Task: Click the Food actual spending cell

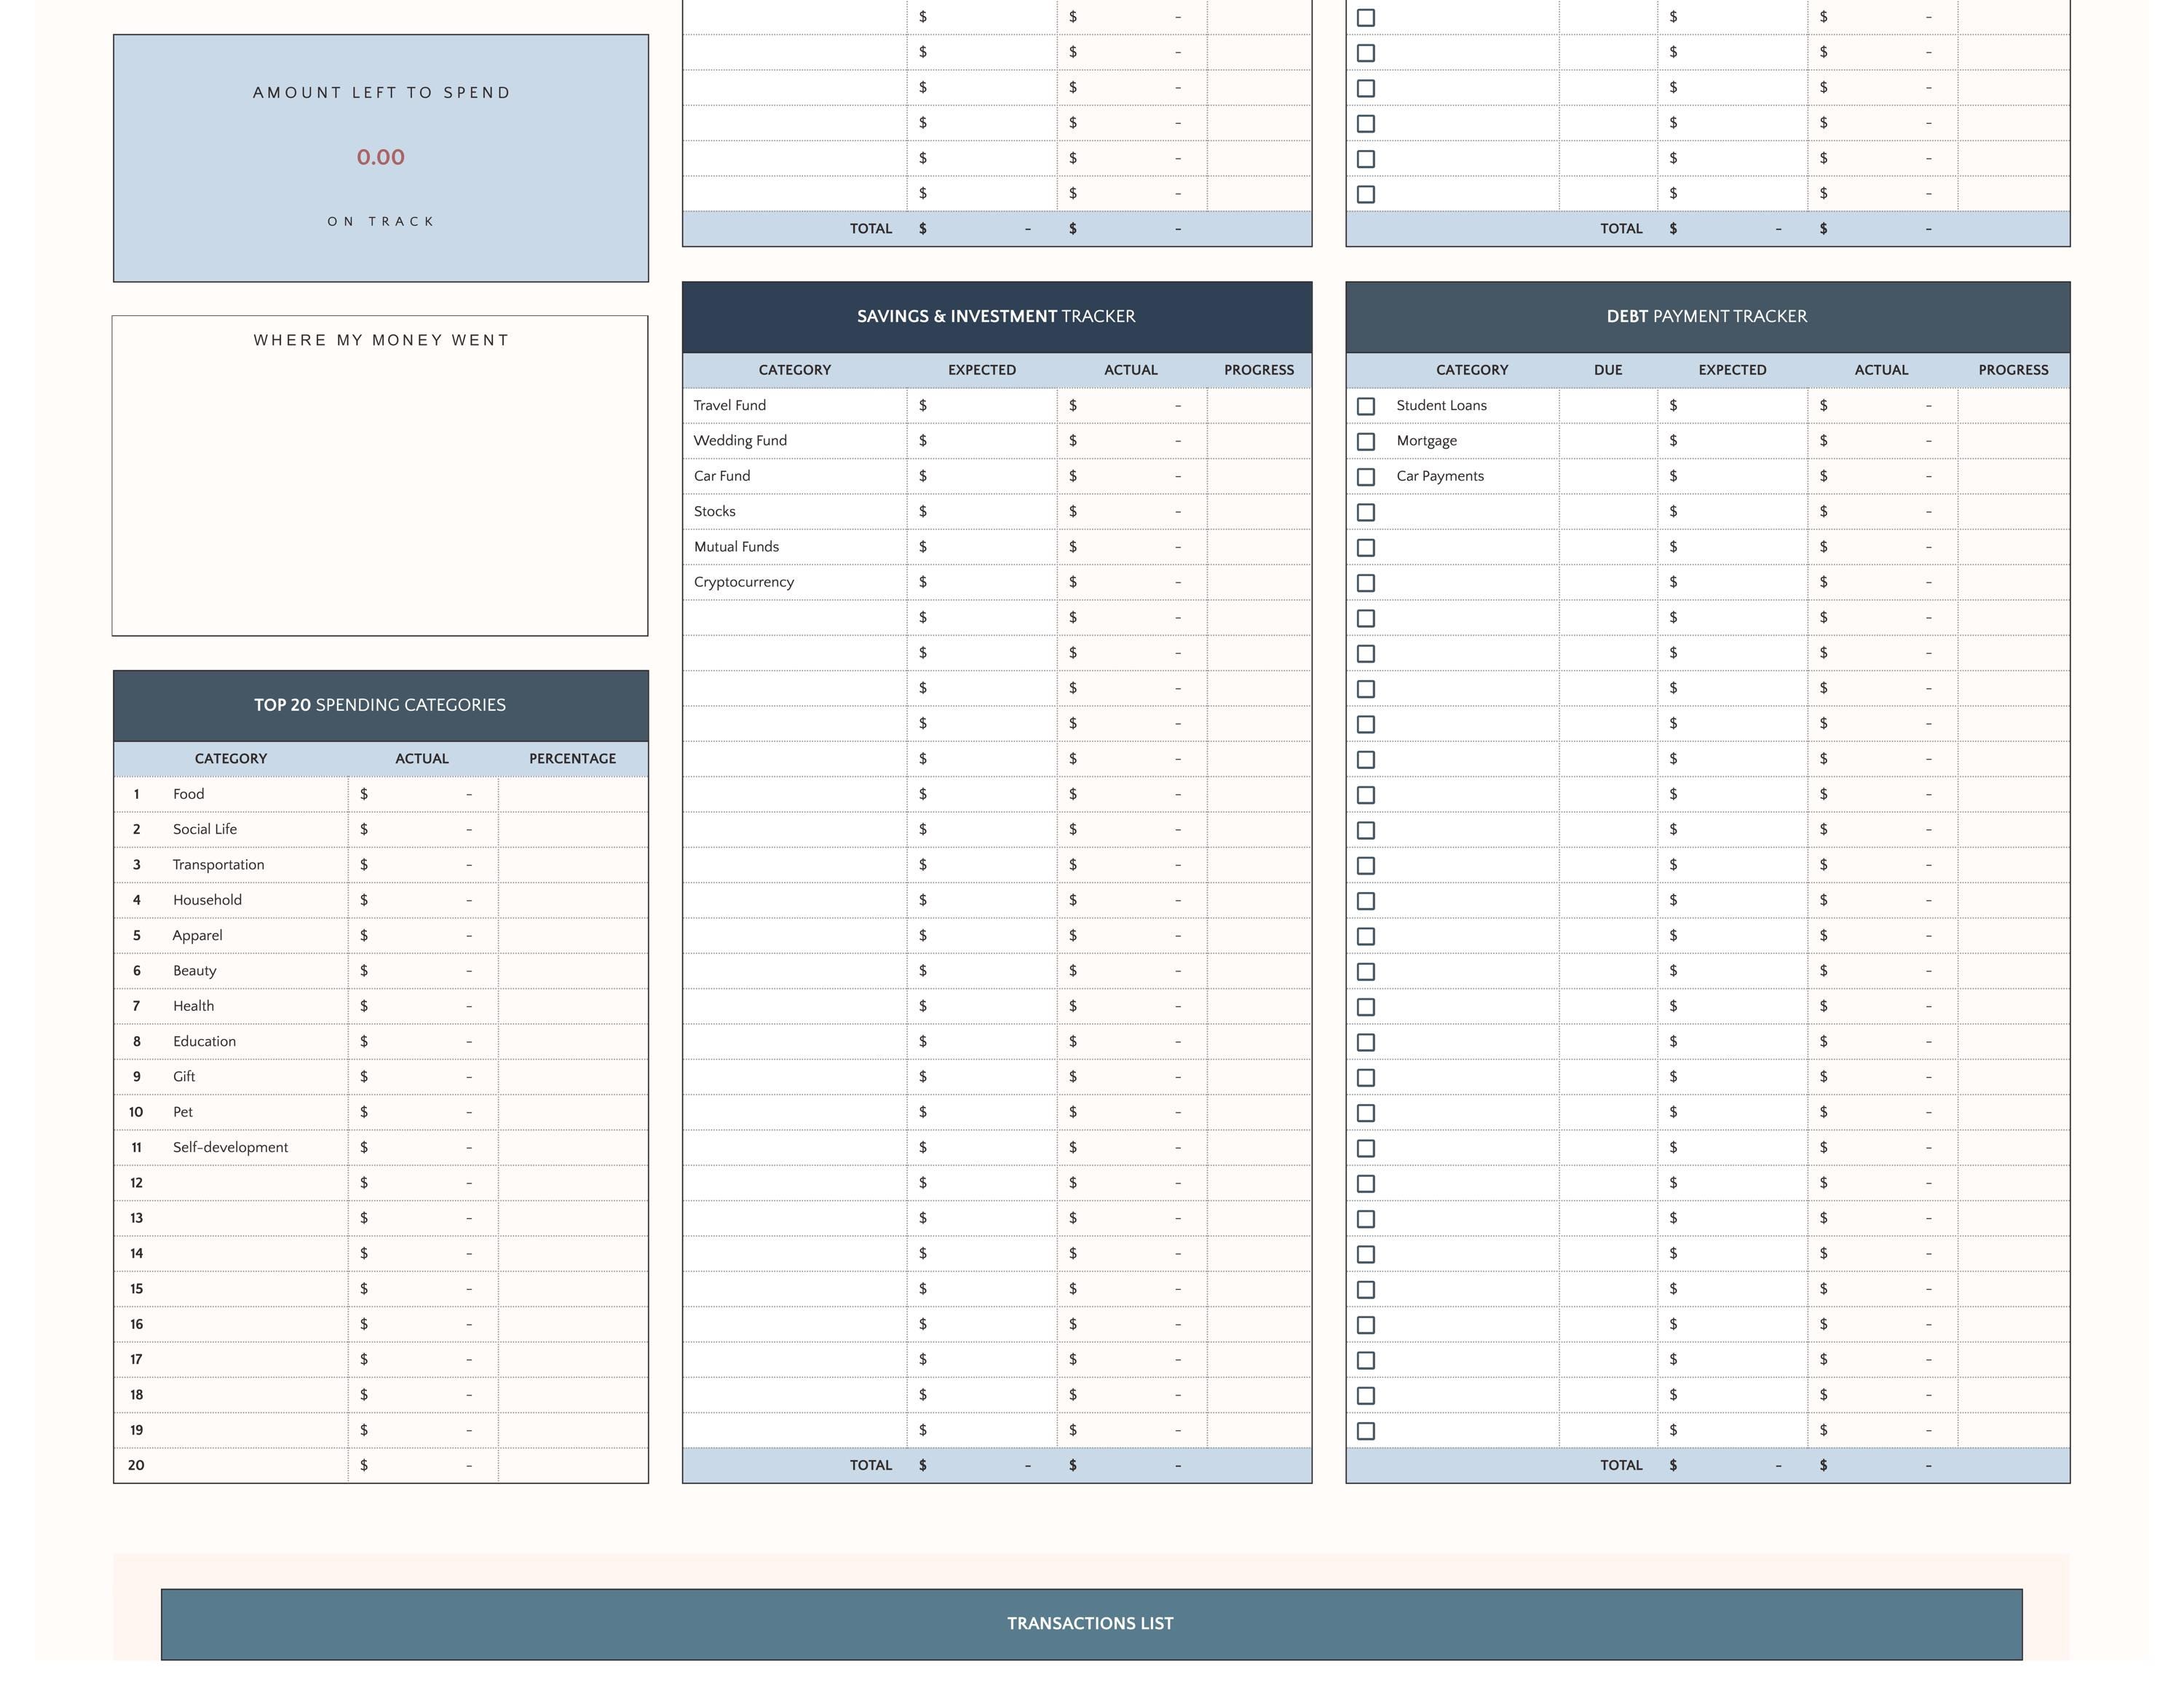Action: 421,793
